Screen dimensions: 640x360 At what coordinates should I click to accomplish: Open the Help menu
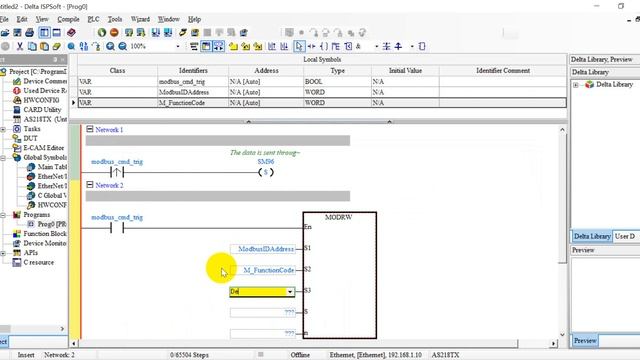194,19
